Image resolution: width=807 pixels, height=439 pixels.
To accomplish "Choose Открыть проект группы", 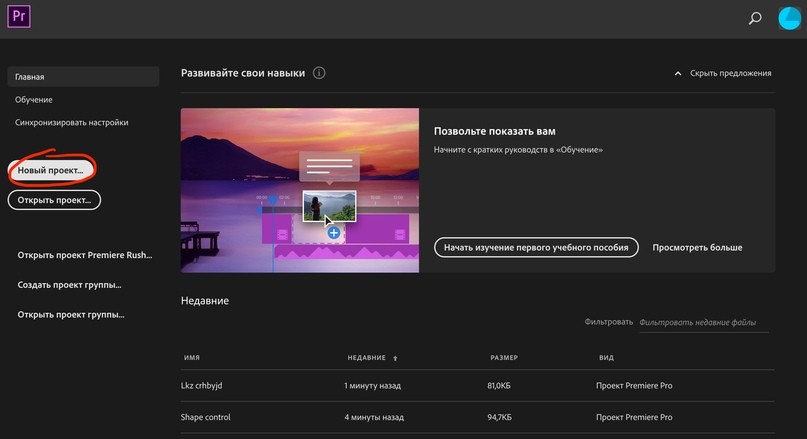I will point(71,315).
